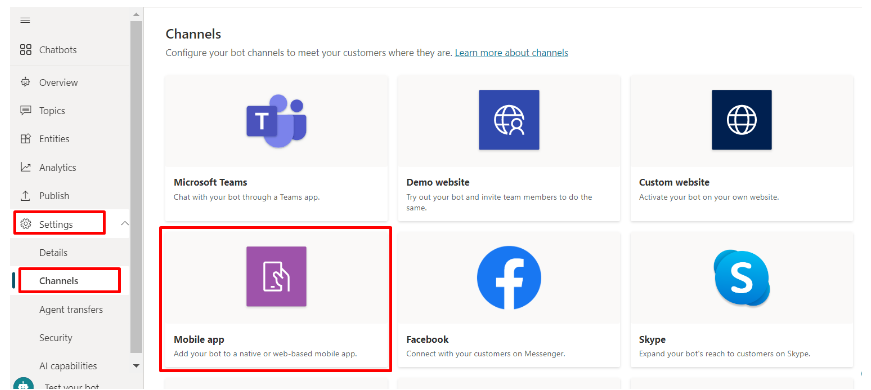Select the Microsoft Teams channel title

[211, 183]
